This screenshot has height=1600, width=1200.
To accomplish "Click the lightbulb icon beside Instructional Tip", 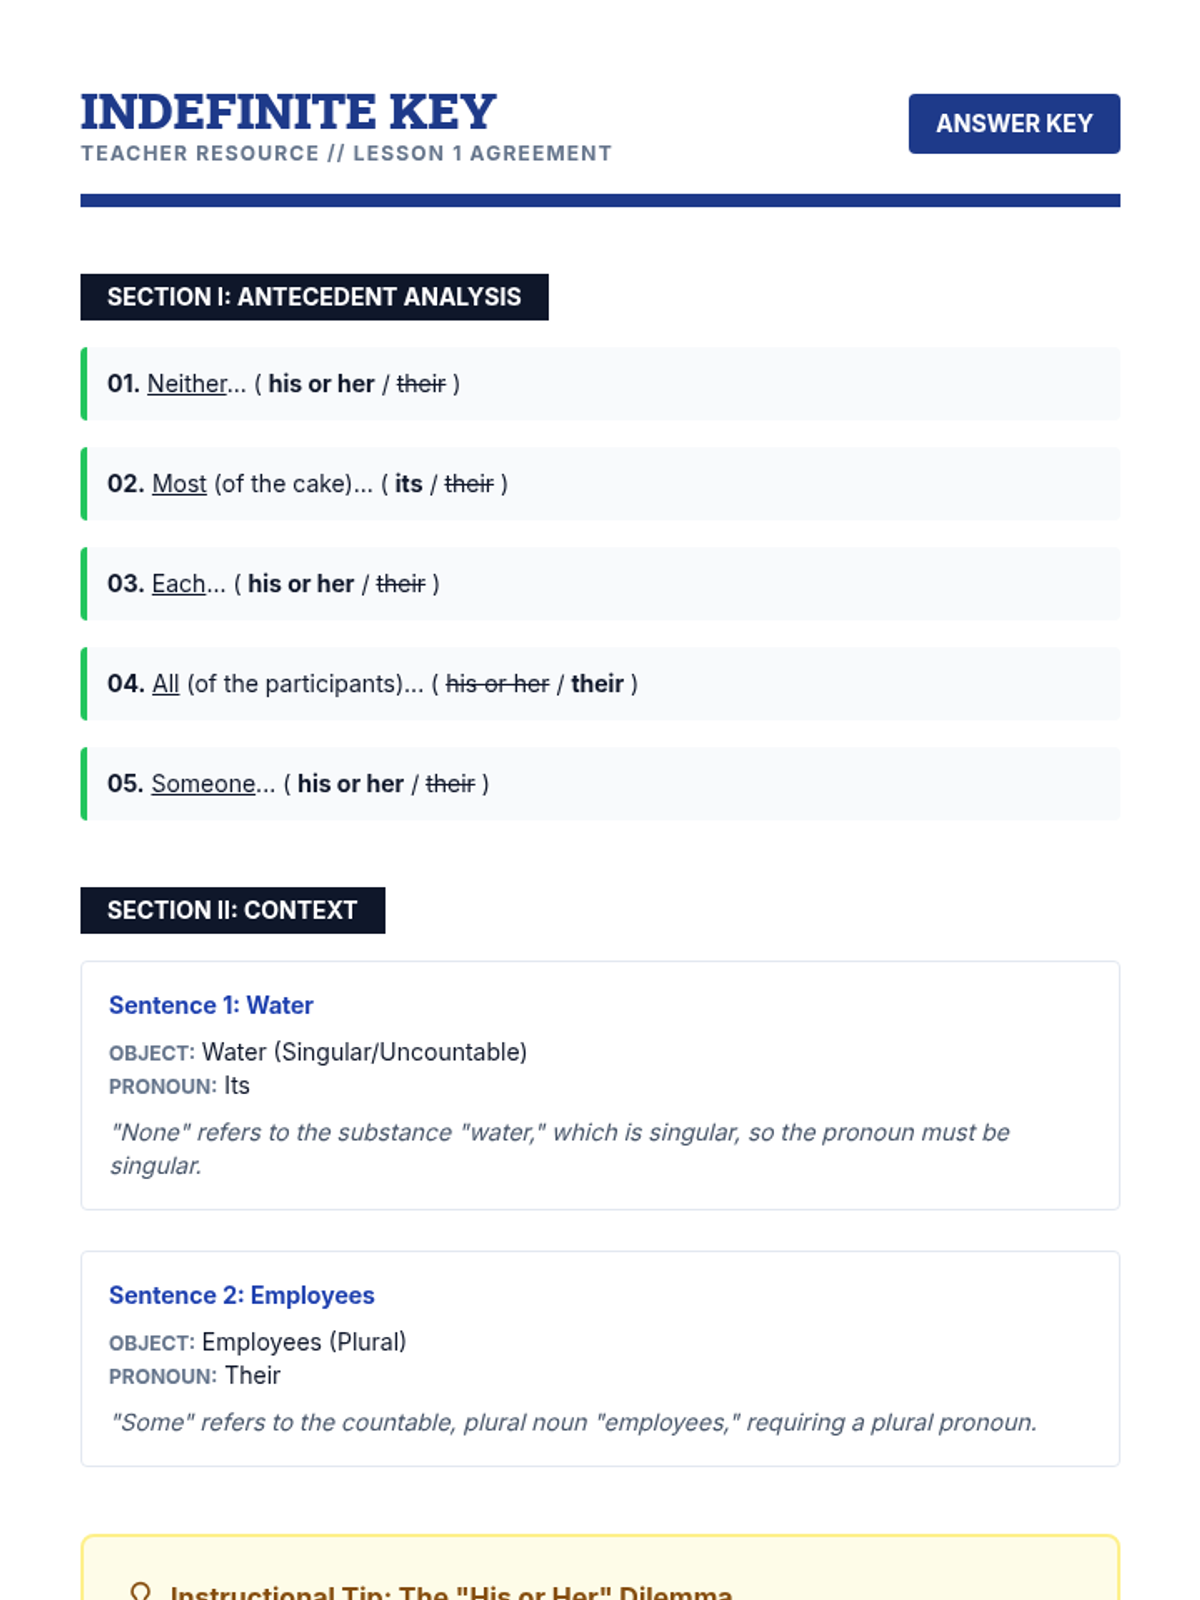I will (141, 1590).
